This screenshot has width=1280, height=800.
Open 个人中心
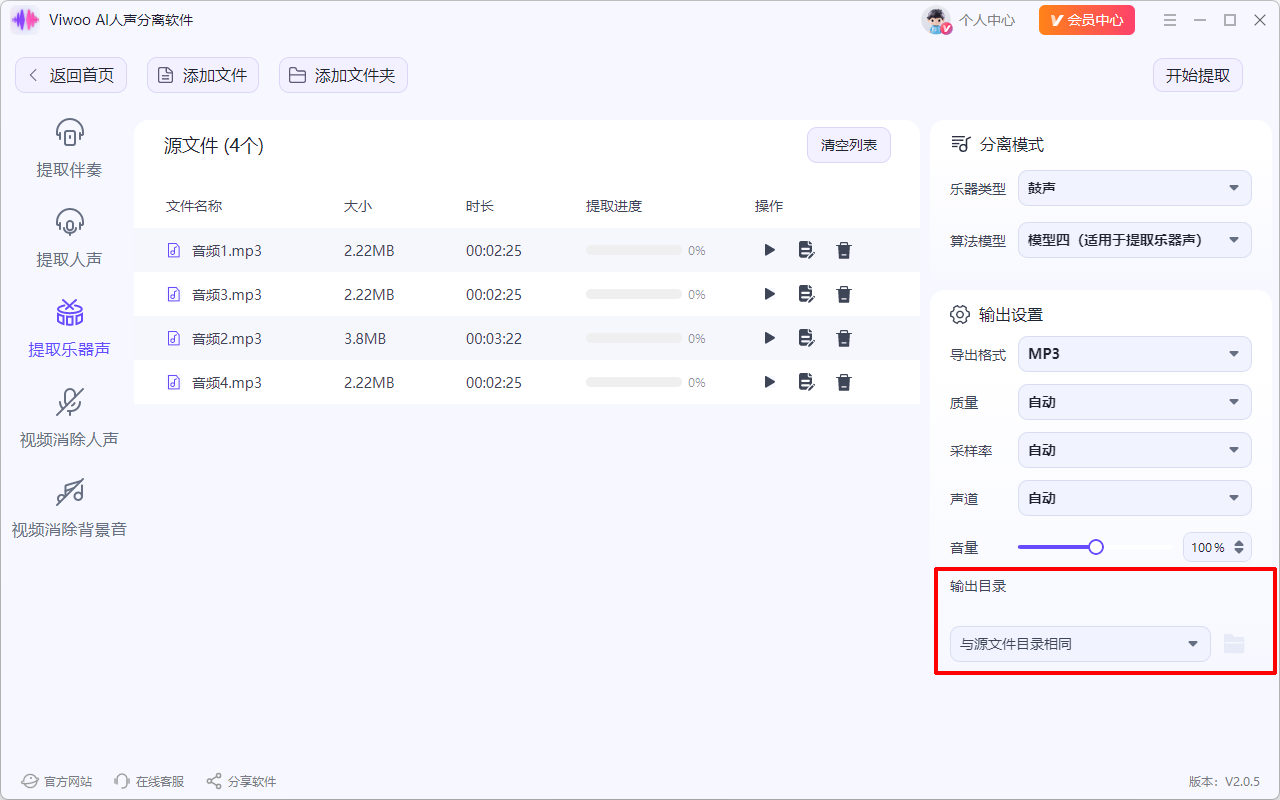coord(986,20)
